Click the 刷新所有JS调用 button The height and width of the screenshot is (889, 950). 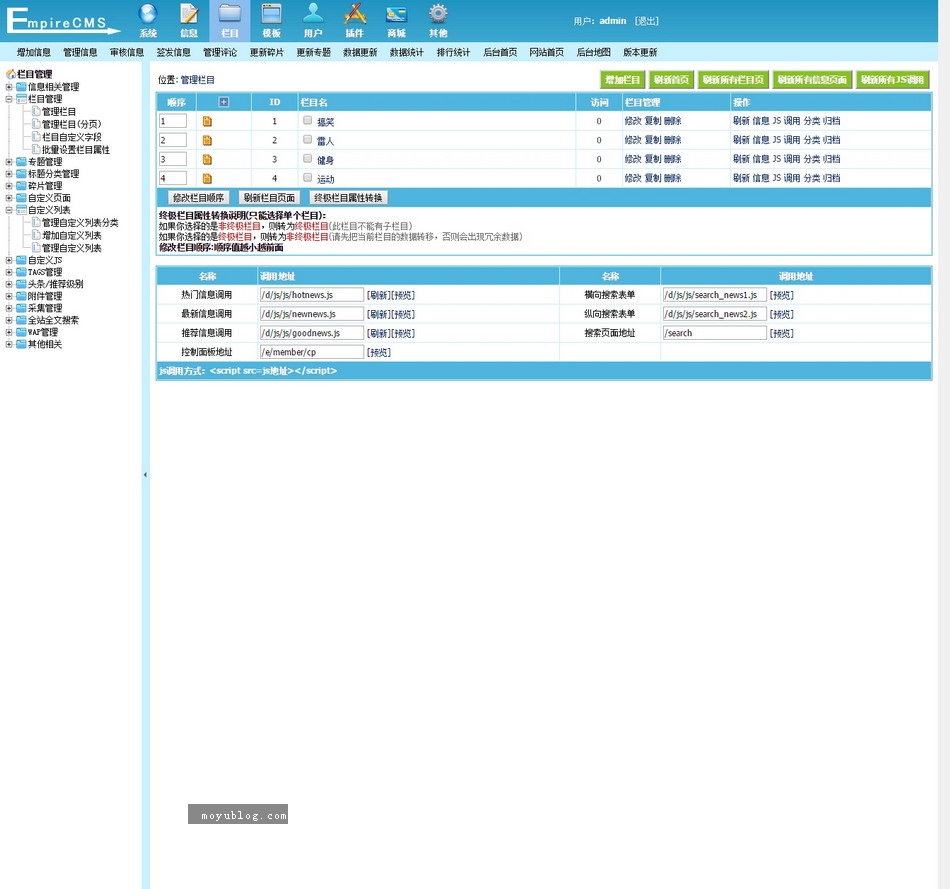pos(893,79)
